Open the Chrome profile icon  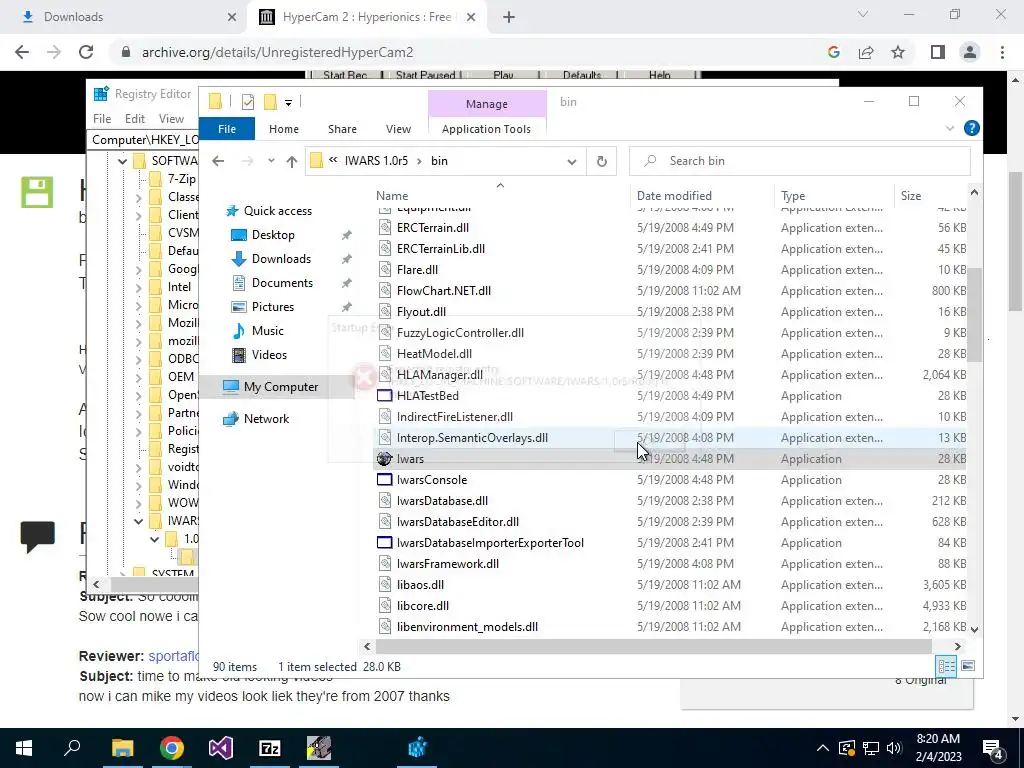tap(970, 52)
